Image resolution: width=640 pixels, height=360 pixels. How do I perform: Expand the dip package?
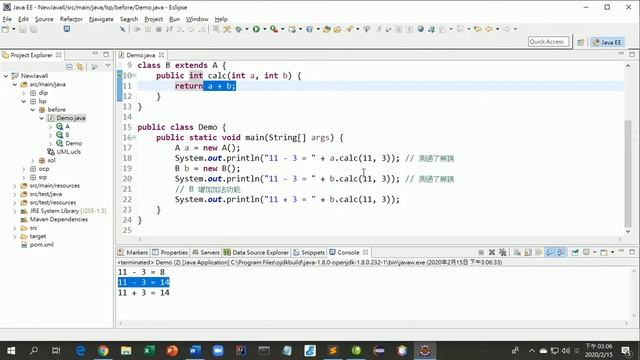click(24, 93)
